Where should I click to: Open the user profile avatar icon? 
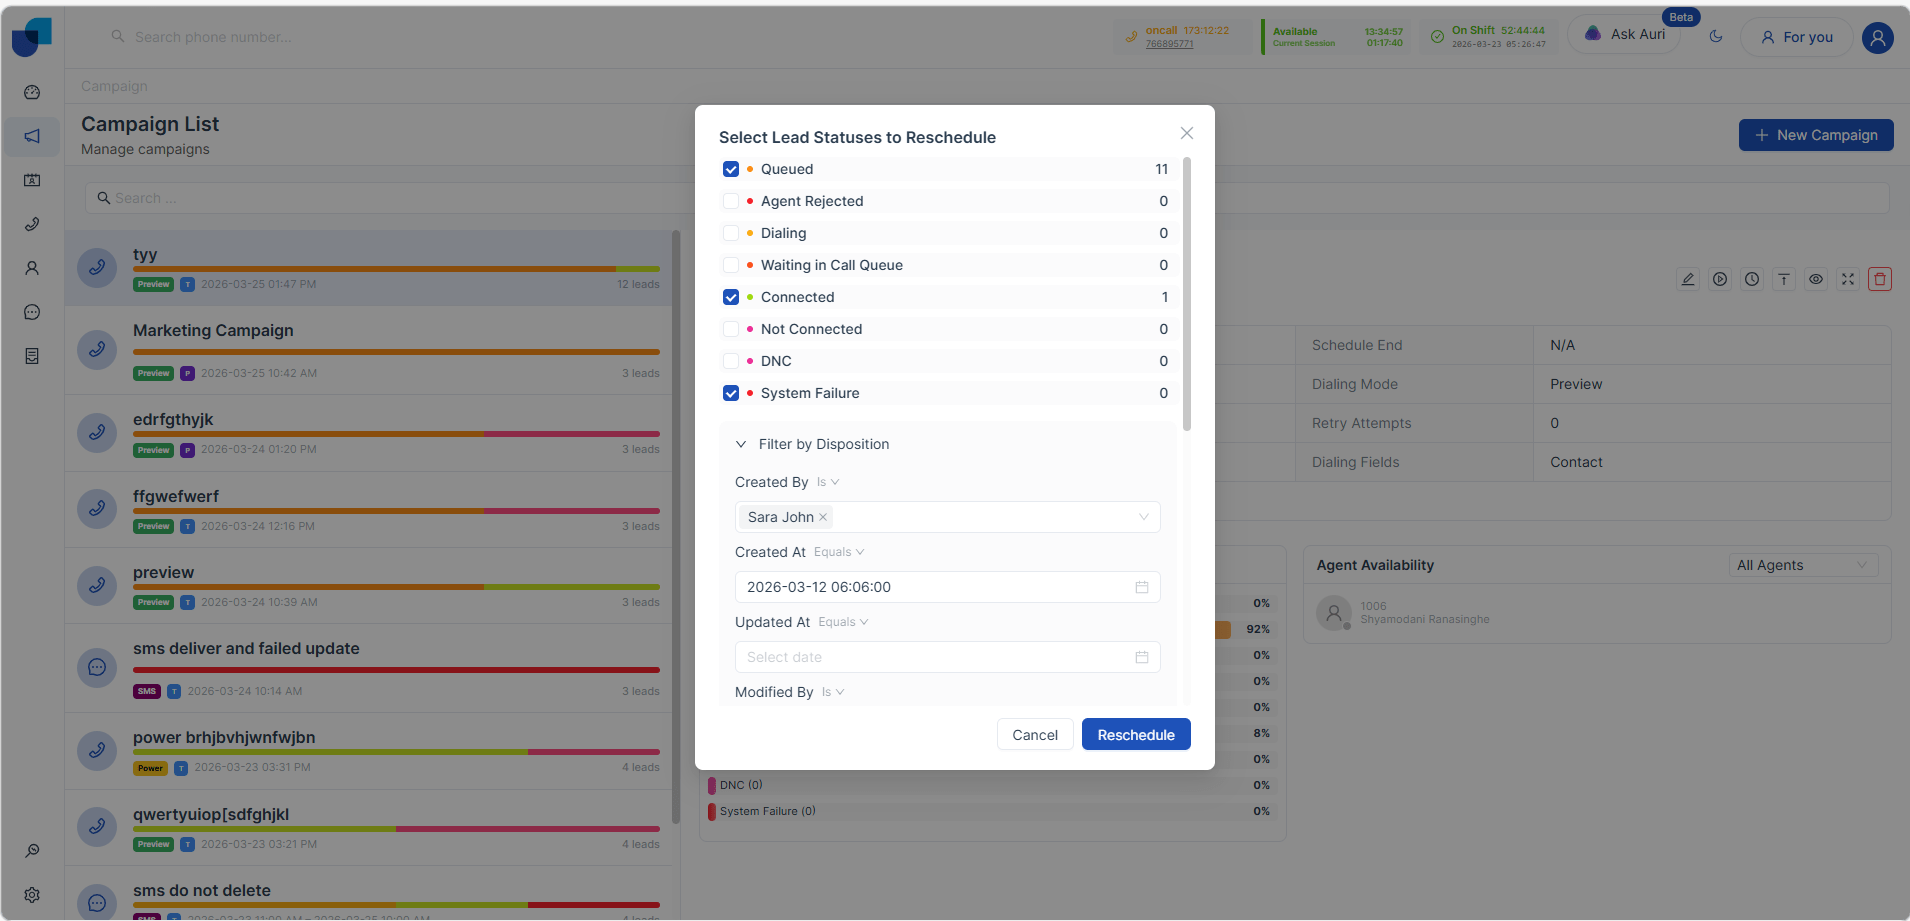tap(1878, 38)
